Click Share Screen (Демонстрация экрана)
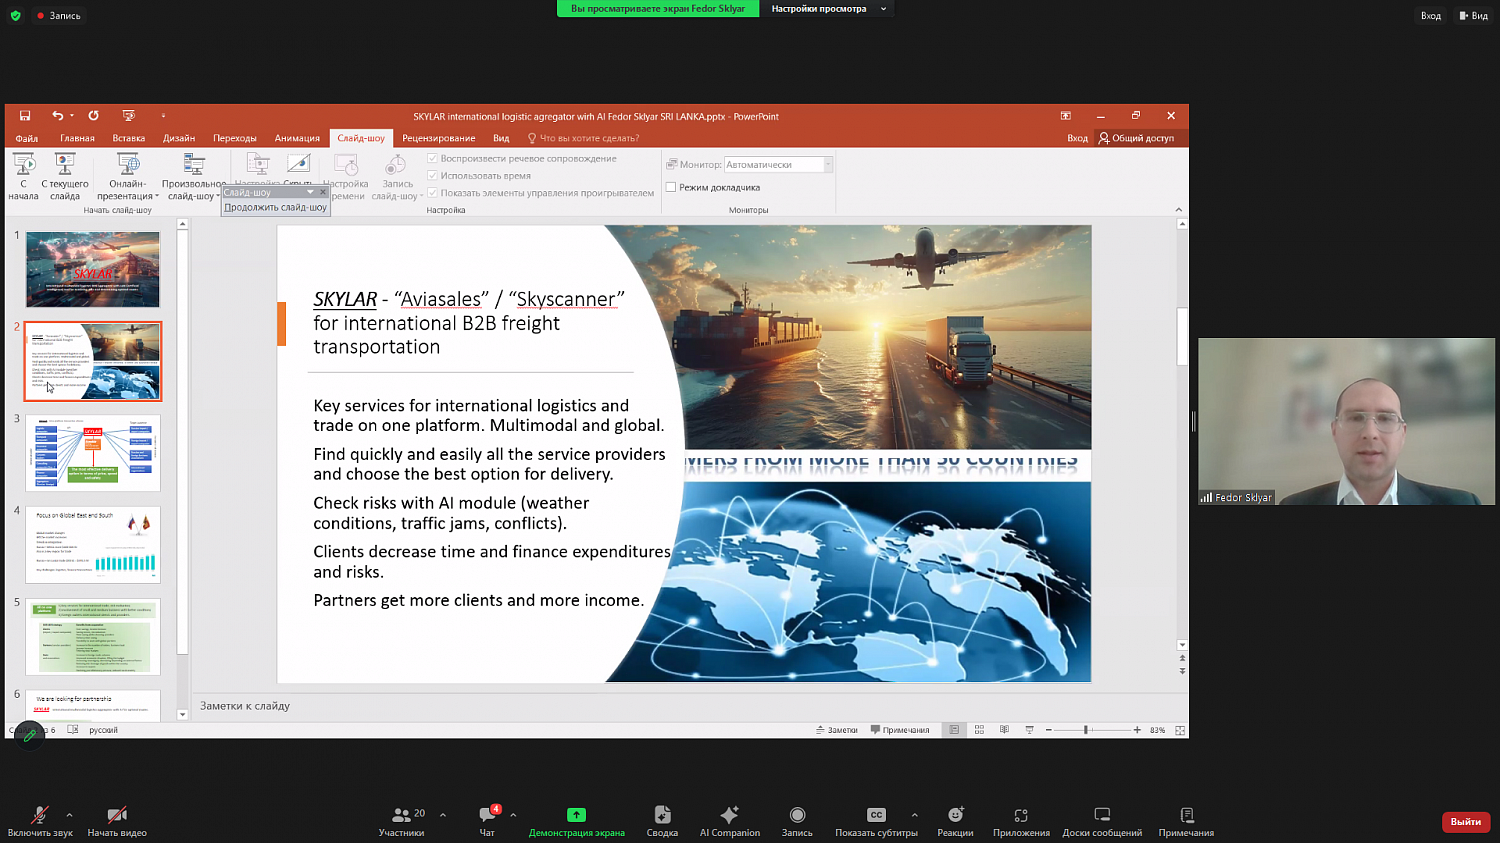 (x=576, y=821)
